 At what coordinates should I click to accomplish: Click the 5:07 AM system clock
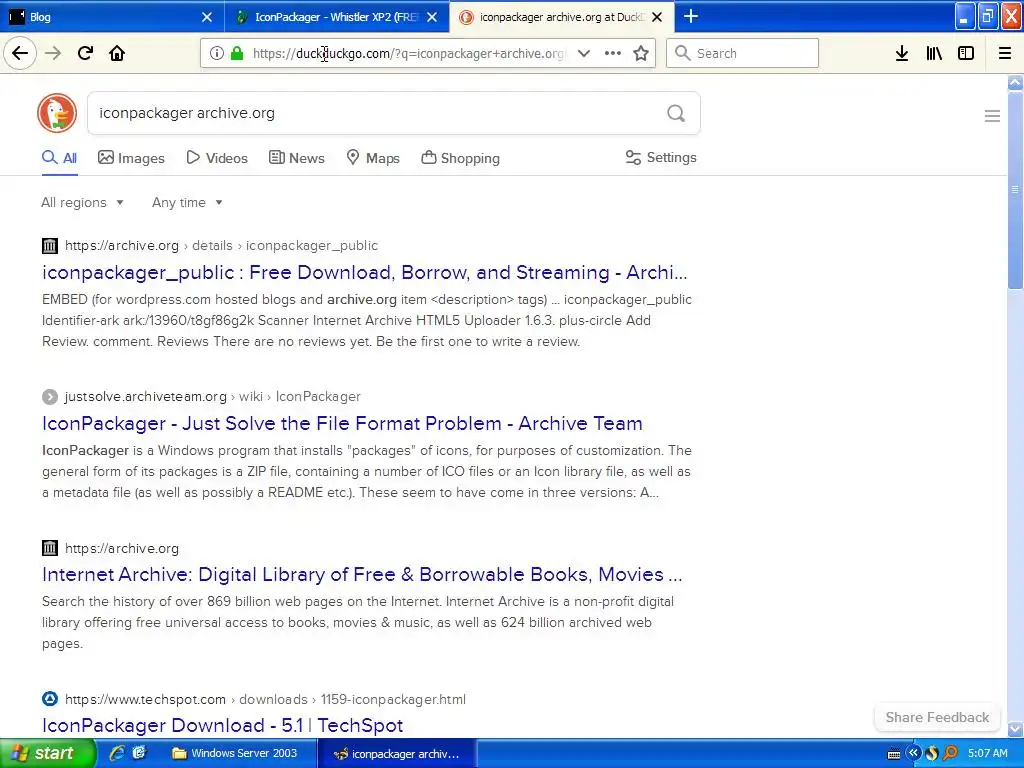click(987, 753)
